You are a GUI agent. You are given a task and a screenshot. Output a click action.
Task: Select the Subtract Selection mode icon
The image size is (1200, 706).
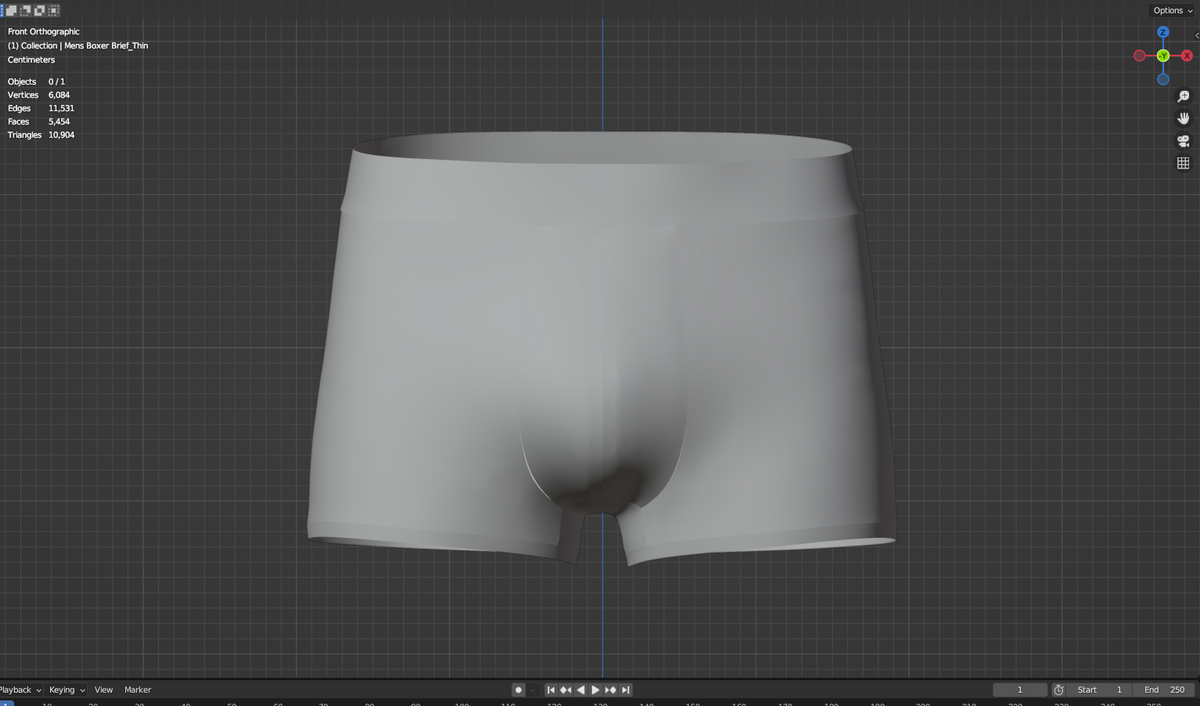point(25,10)
